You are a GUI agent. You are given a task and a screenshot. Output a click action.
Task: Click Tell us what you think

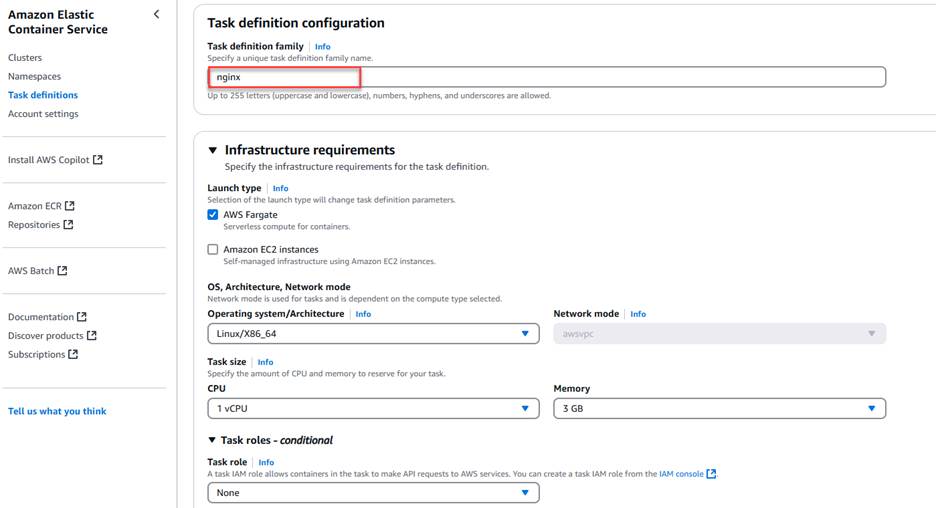tap(57, 411)
